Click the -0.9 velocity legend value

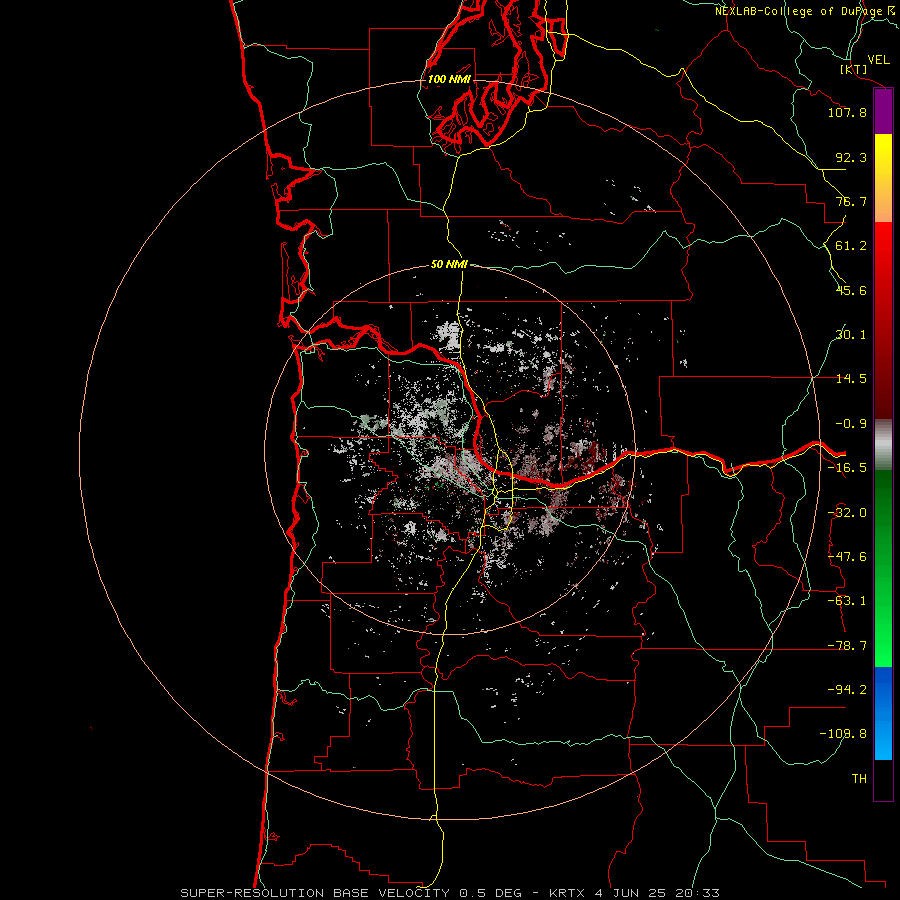[x=851, y=424]
